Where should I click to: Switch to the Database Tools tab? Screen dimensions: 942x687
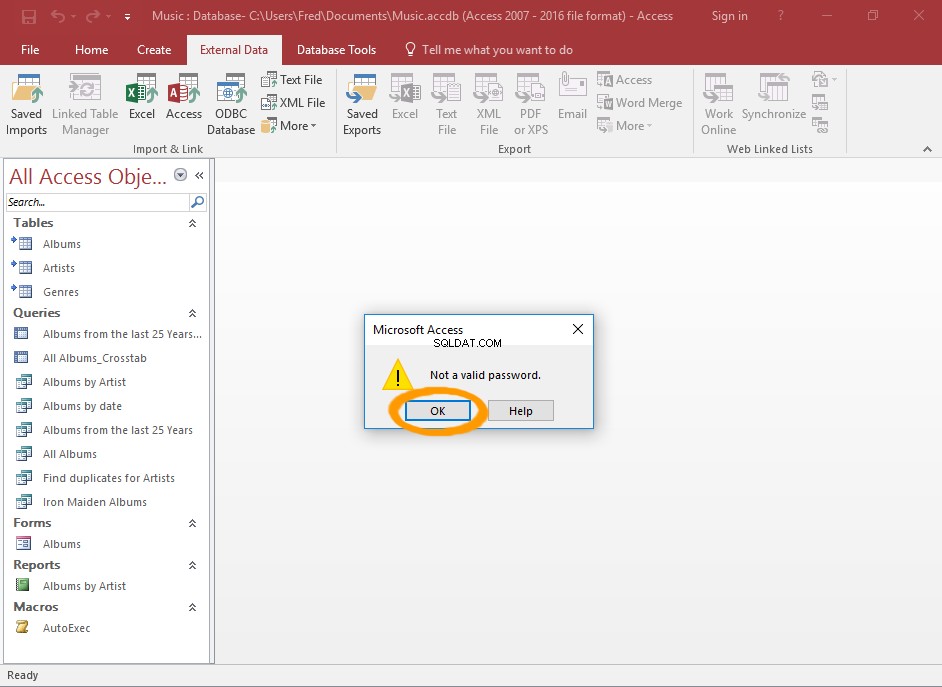[336, 50]
